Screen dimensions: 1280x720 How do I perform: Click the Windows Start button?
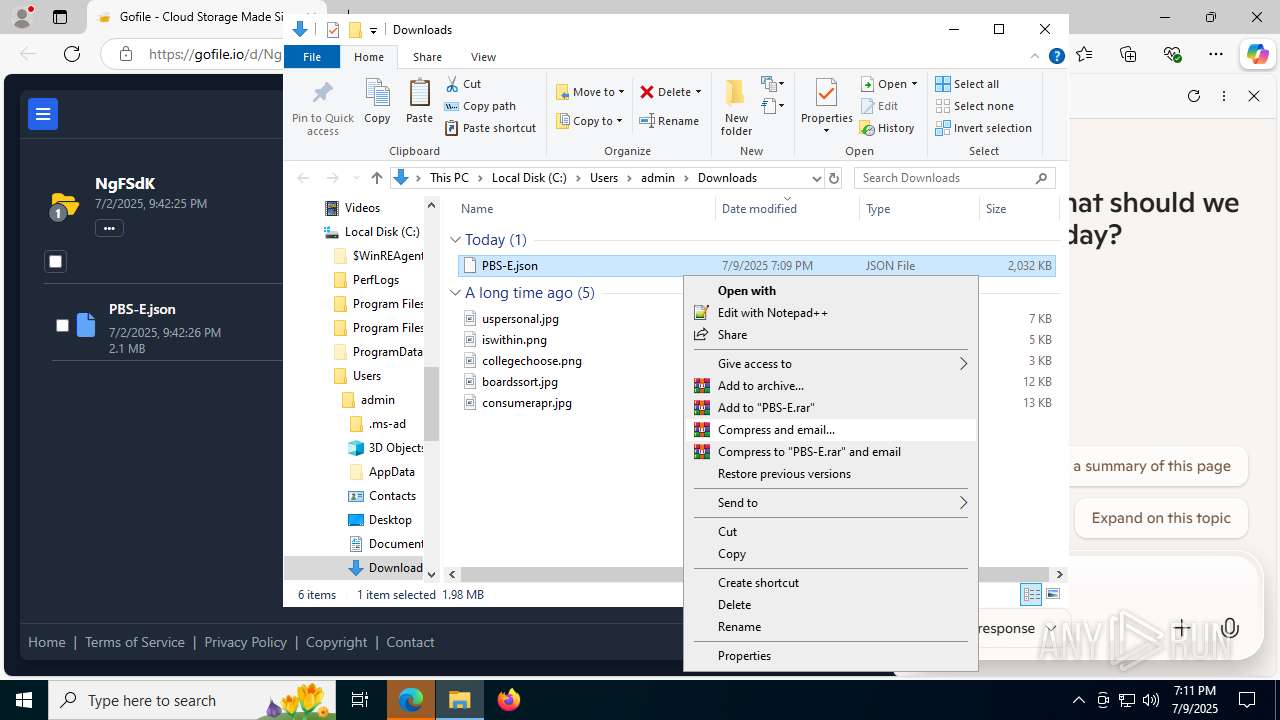click(x=24, y=700)
